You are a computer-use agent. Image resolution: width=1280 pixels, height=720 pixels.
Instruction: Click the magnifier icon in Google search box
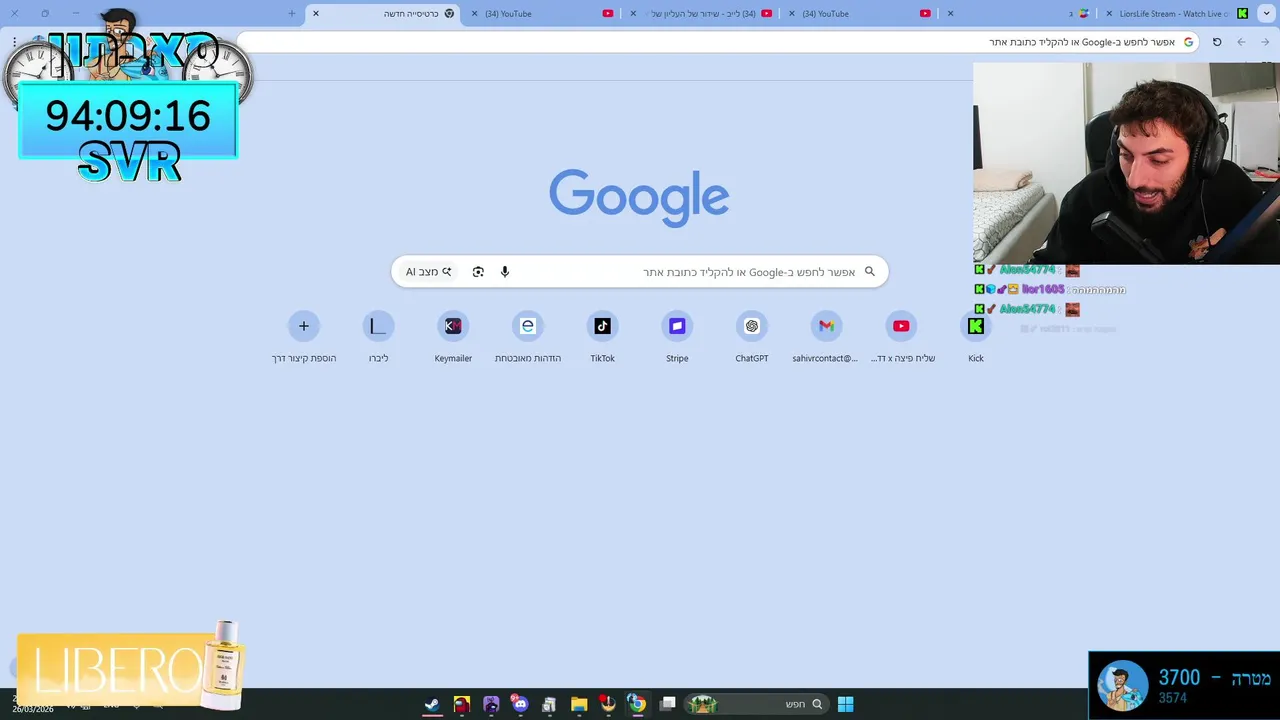[869, 271]
